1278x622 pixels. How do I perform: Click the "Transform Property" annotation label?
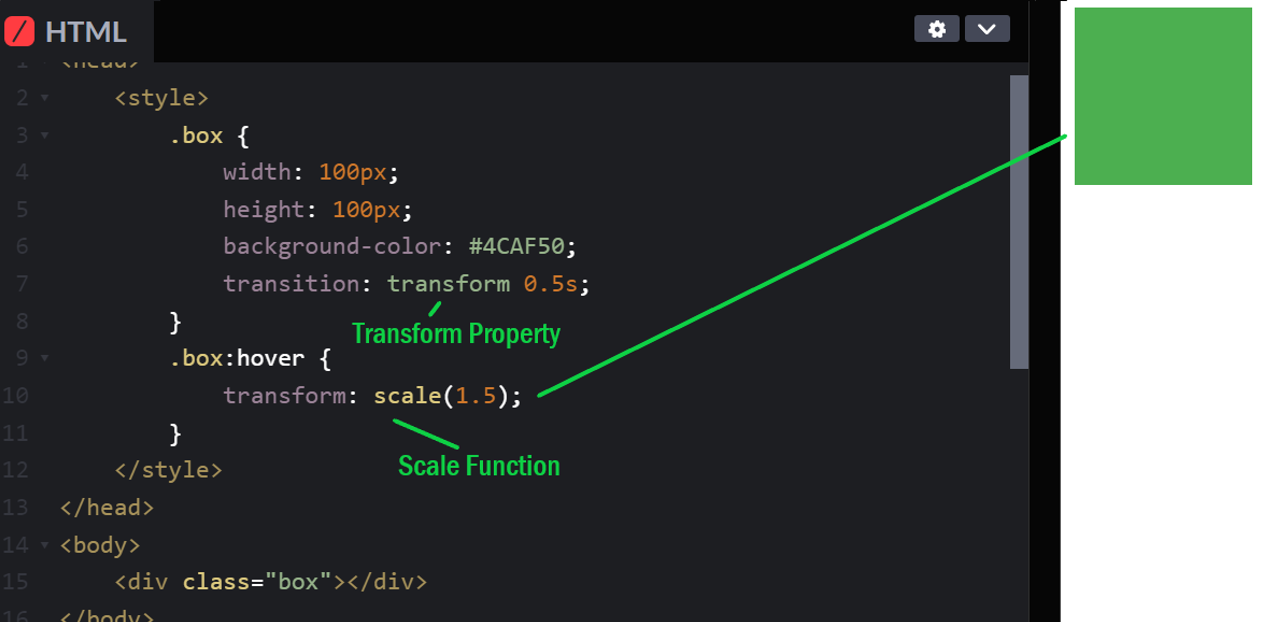(456, 334)
